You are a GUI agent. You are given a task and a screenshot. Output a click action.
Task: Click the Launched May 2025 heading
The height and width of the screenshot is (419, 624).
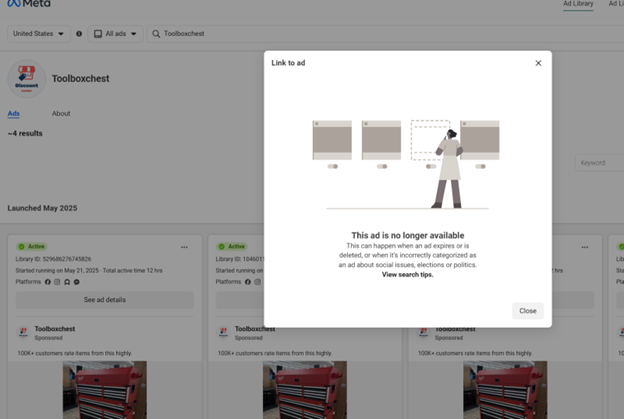tap(42, 208)
